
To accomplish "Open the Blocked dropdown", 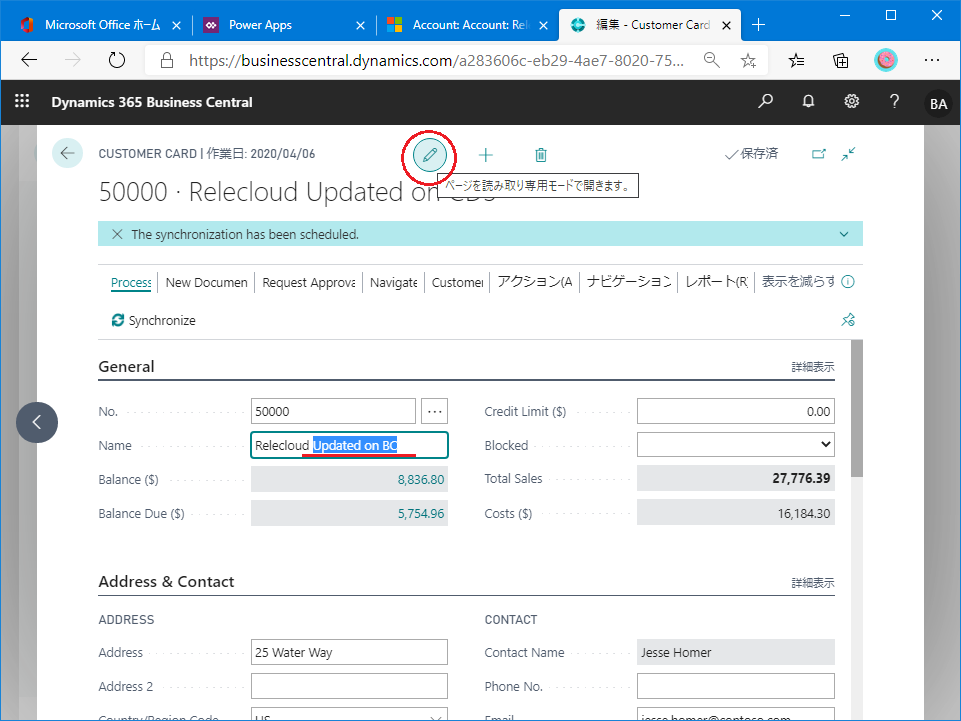I will (735, 444).
